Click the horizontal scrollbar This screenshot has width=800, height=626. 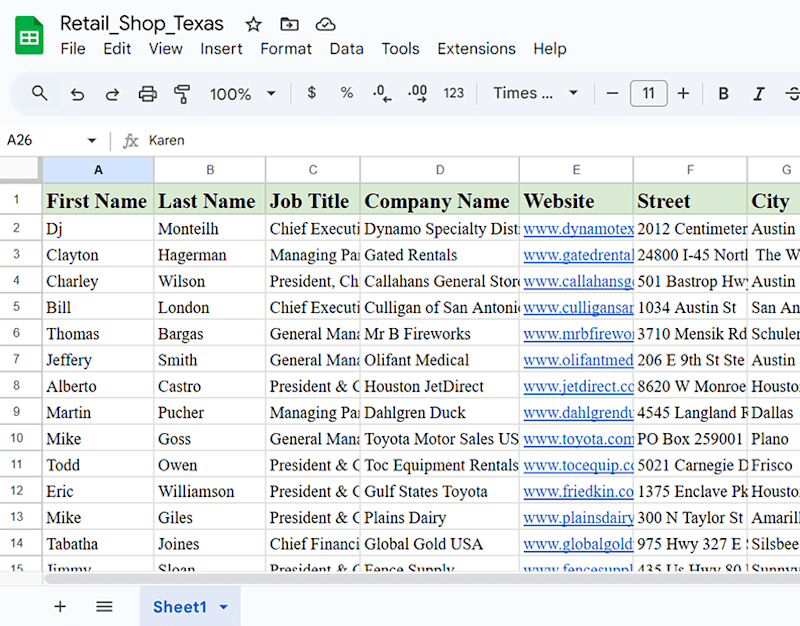coord(422,579)
